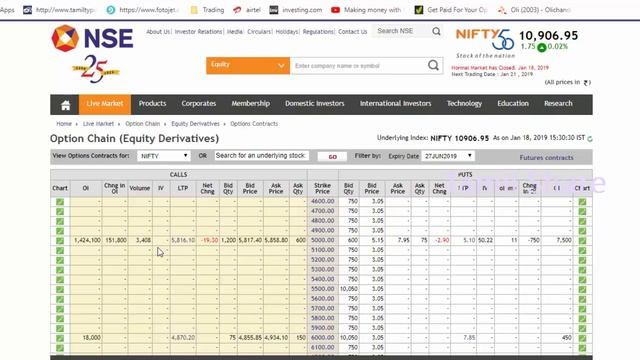Click strike price 5000.00
The height and width of the screenshot is (360, 640).
tap(322, 240)
